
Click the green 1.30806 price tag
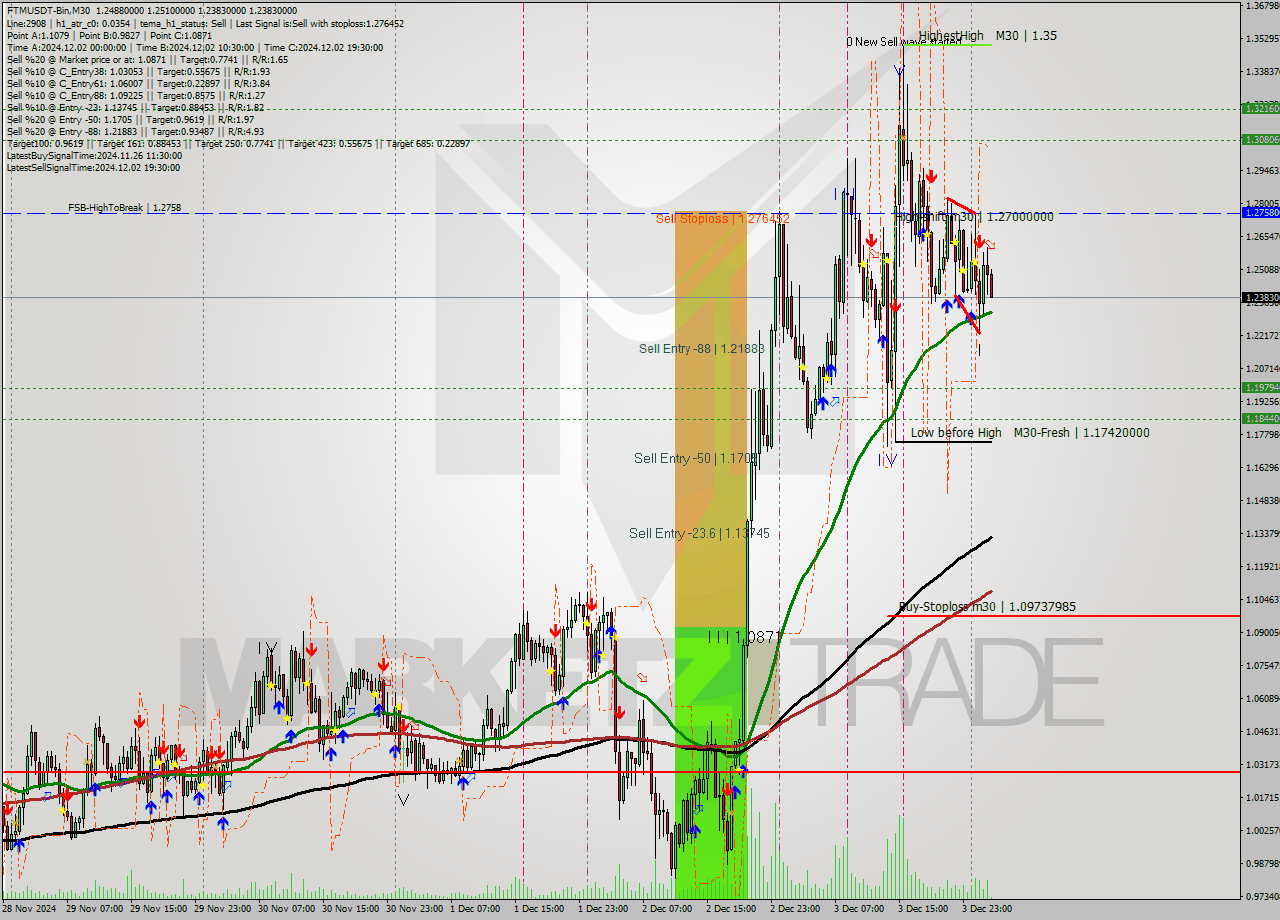[x=1260, y=139]
